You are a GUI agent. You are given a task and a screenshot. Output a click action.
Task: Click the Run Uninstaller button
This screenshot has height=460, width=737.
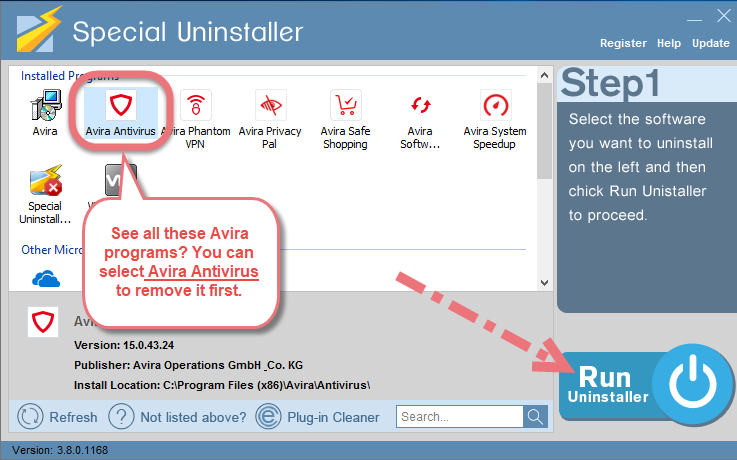click(x=646, y=385)
